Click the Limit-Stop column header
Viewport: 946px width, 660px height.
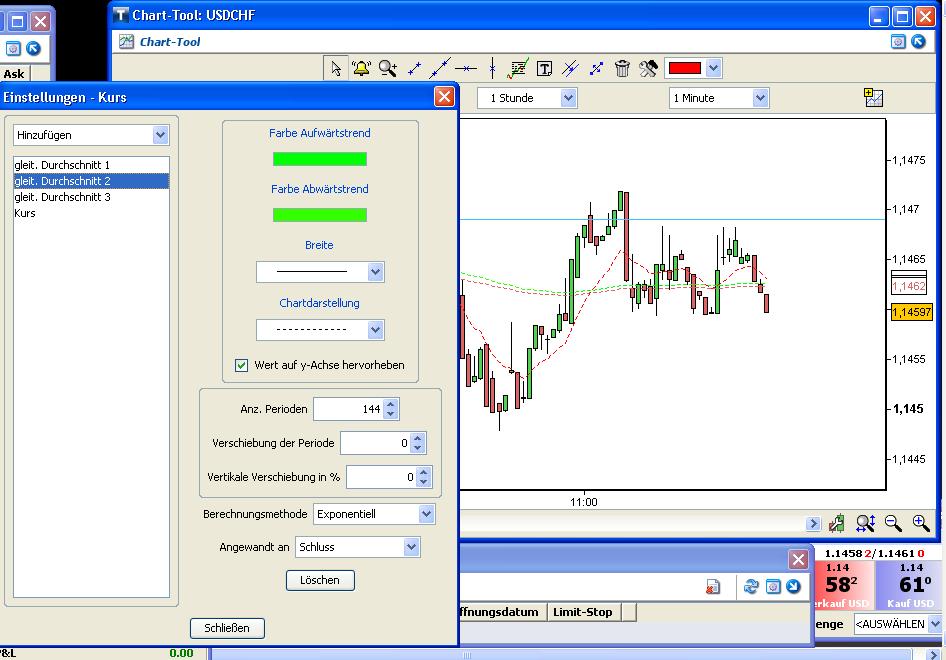point(583,612)
